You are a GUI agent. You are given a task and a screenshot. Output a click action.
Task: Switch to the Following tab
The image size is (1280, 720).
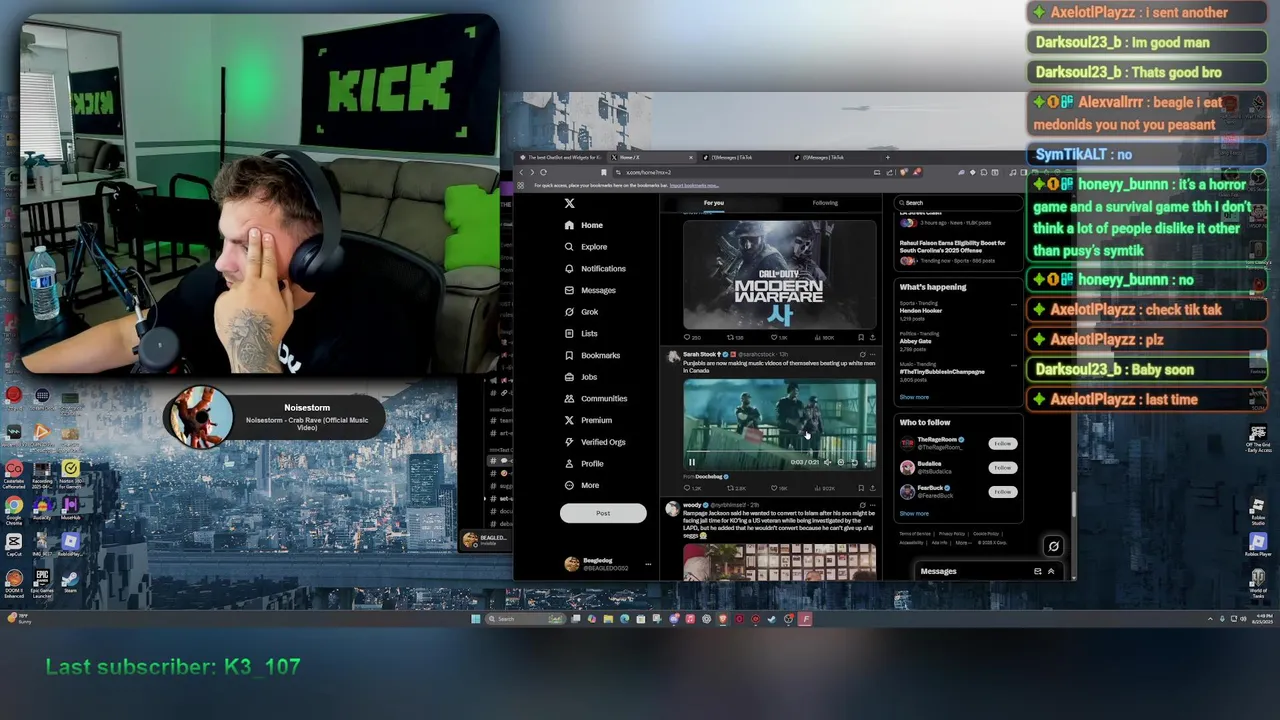tap(825, 203)
